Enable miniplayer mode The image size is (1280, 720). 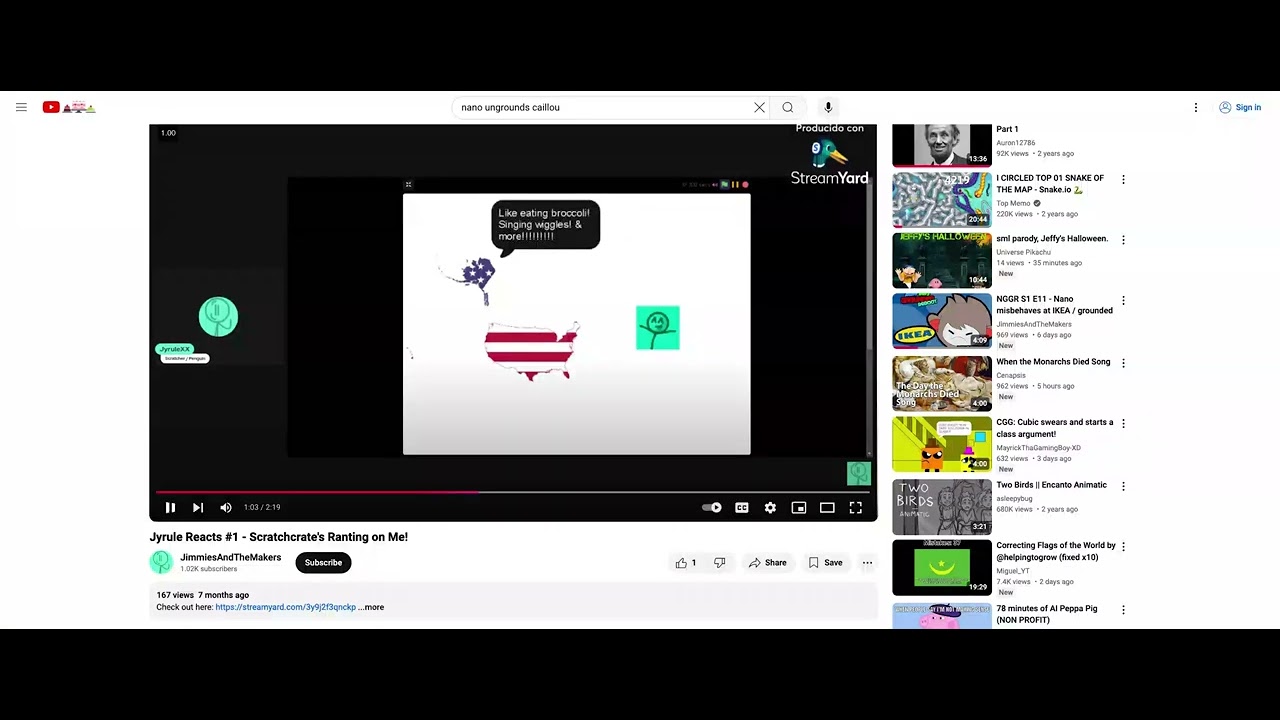(x=799, y=507)
